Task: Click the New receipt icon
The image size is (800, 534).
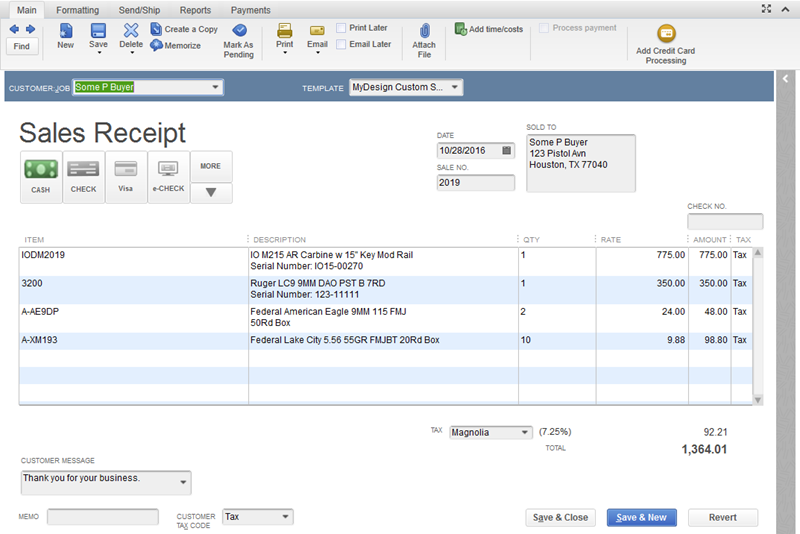Action: click(x=65, y=31)
